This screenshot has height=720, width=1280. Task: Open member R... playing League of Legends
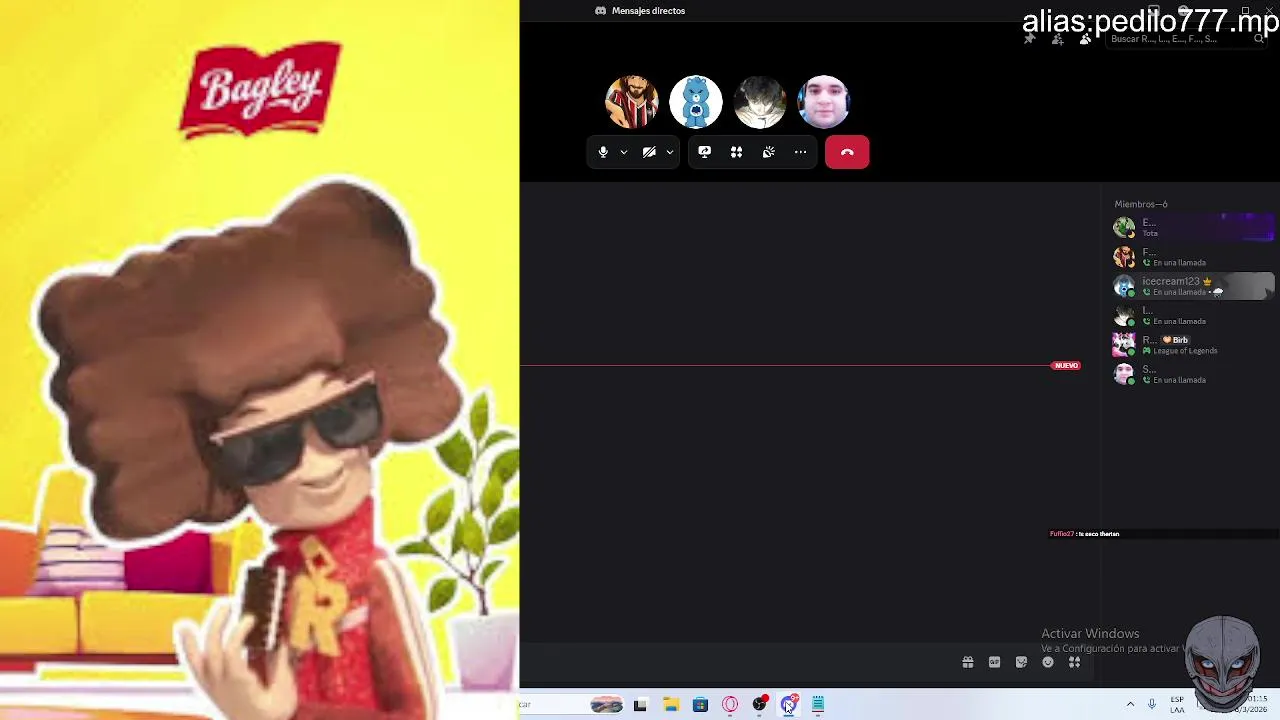click(1193, 345)
